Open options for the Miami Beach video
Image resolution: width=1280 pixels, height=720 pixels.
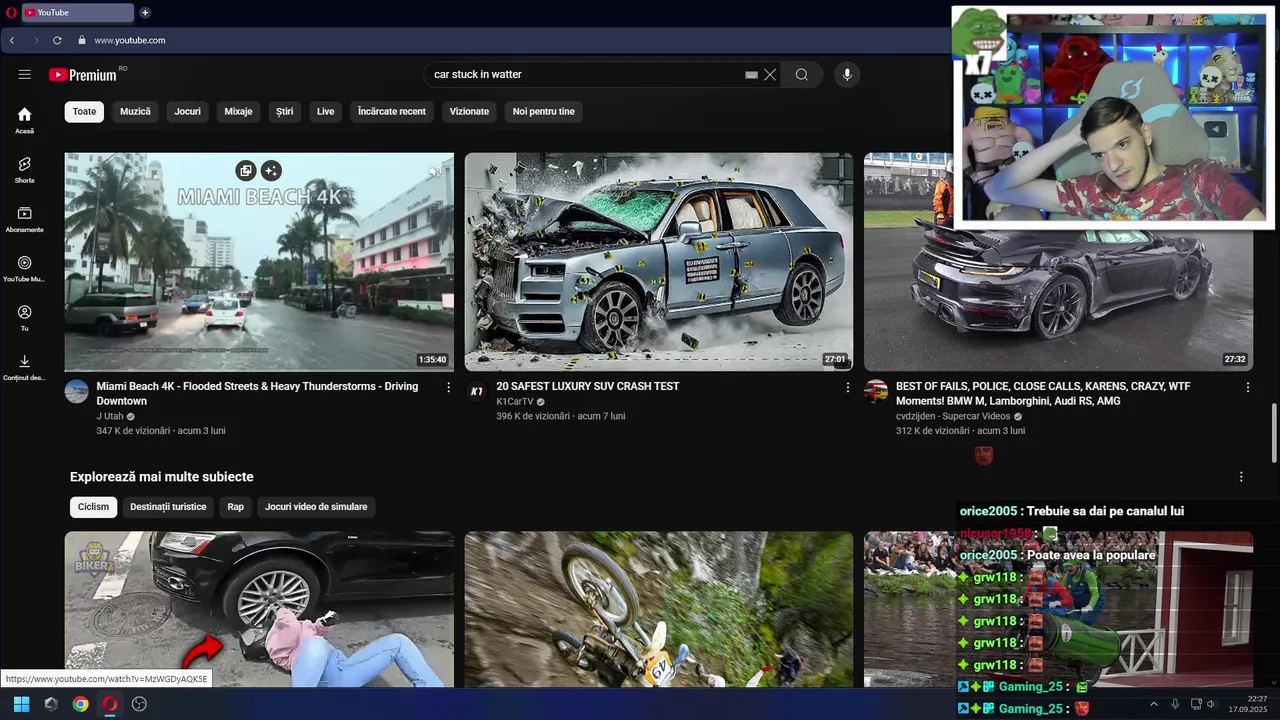click(448, 387)
